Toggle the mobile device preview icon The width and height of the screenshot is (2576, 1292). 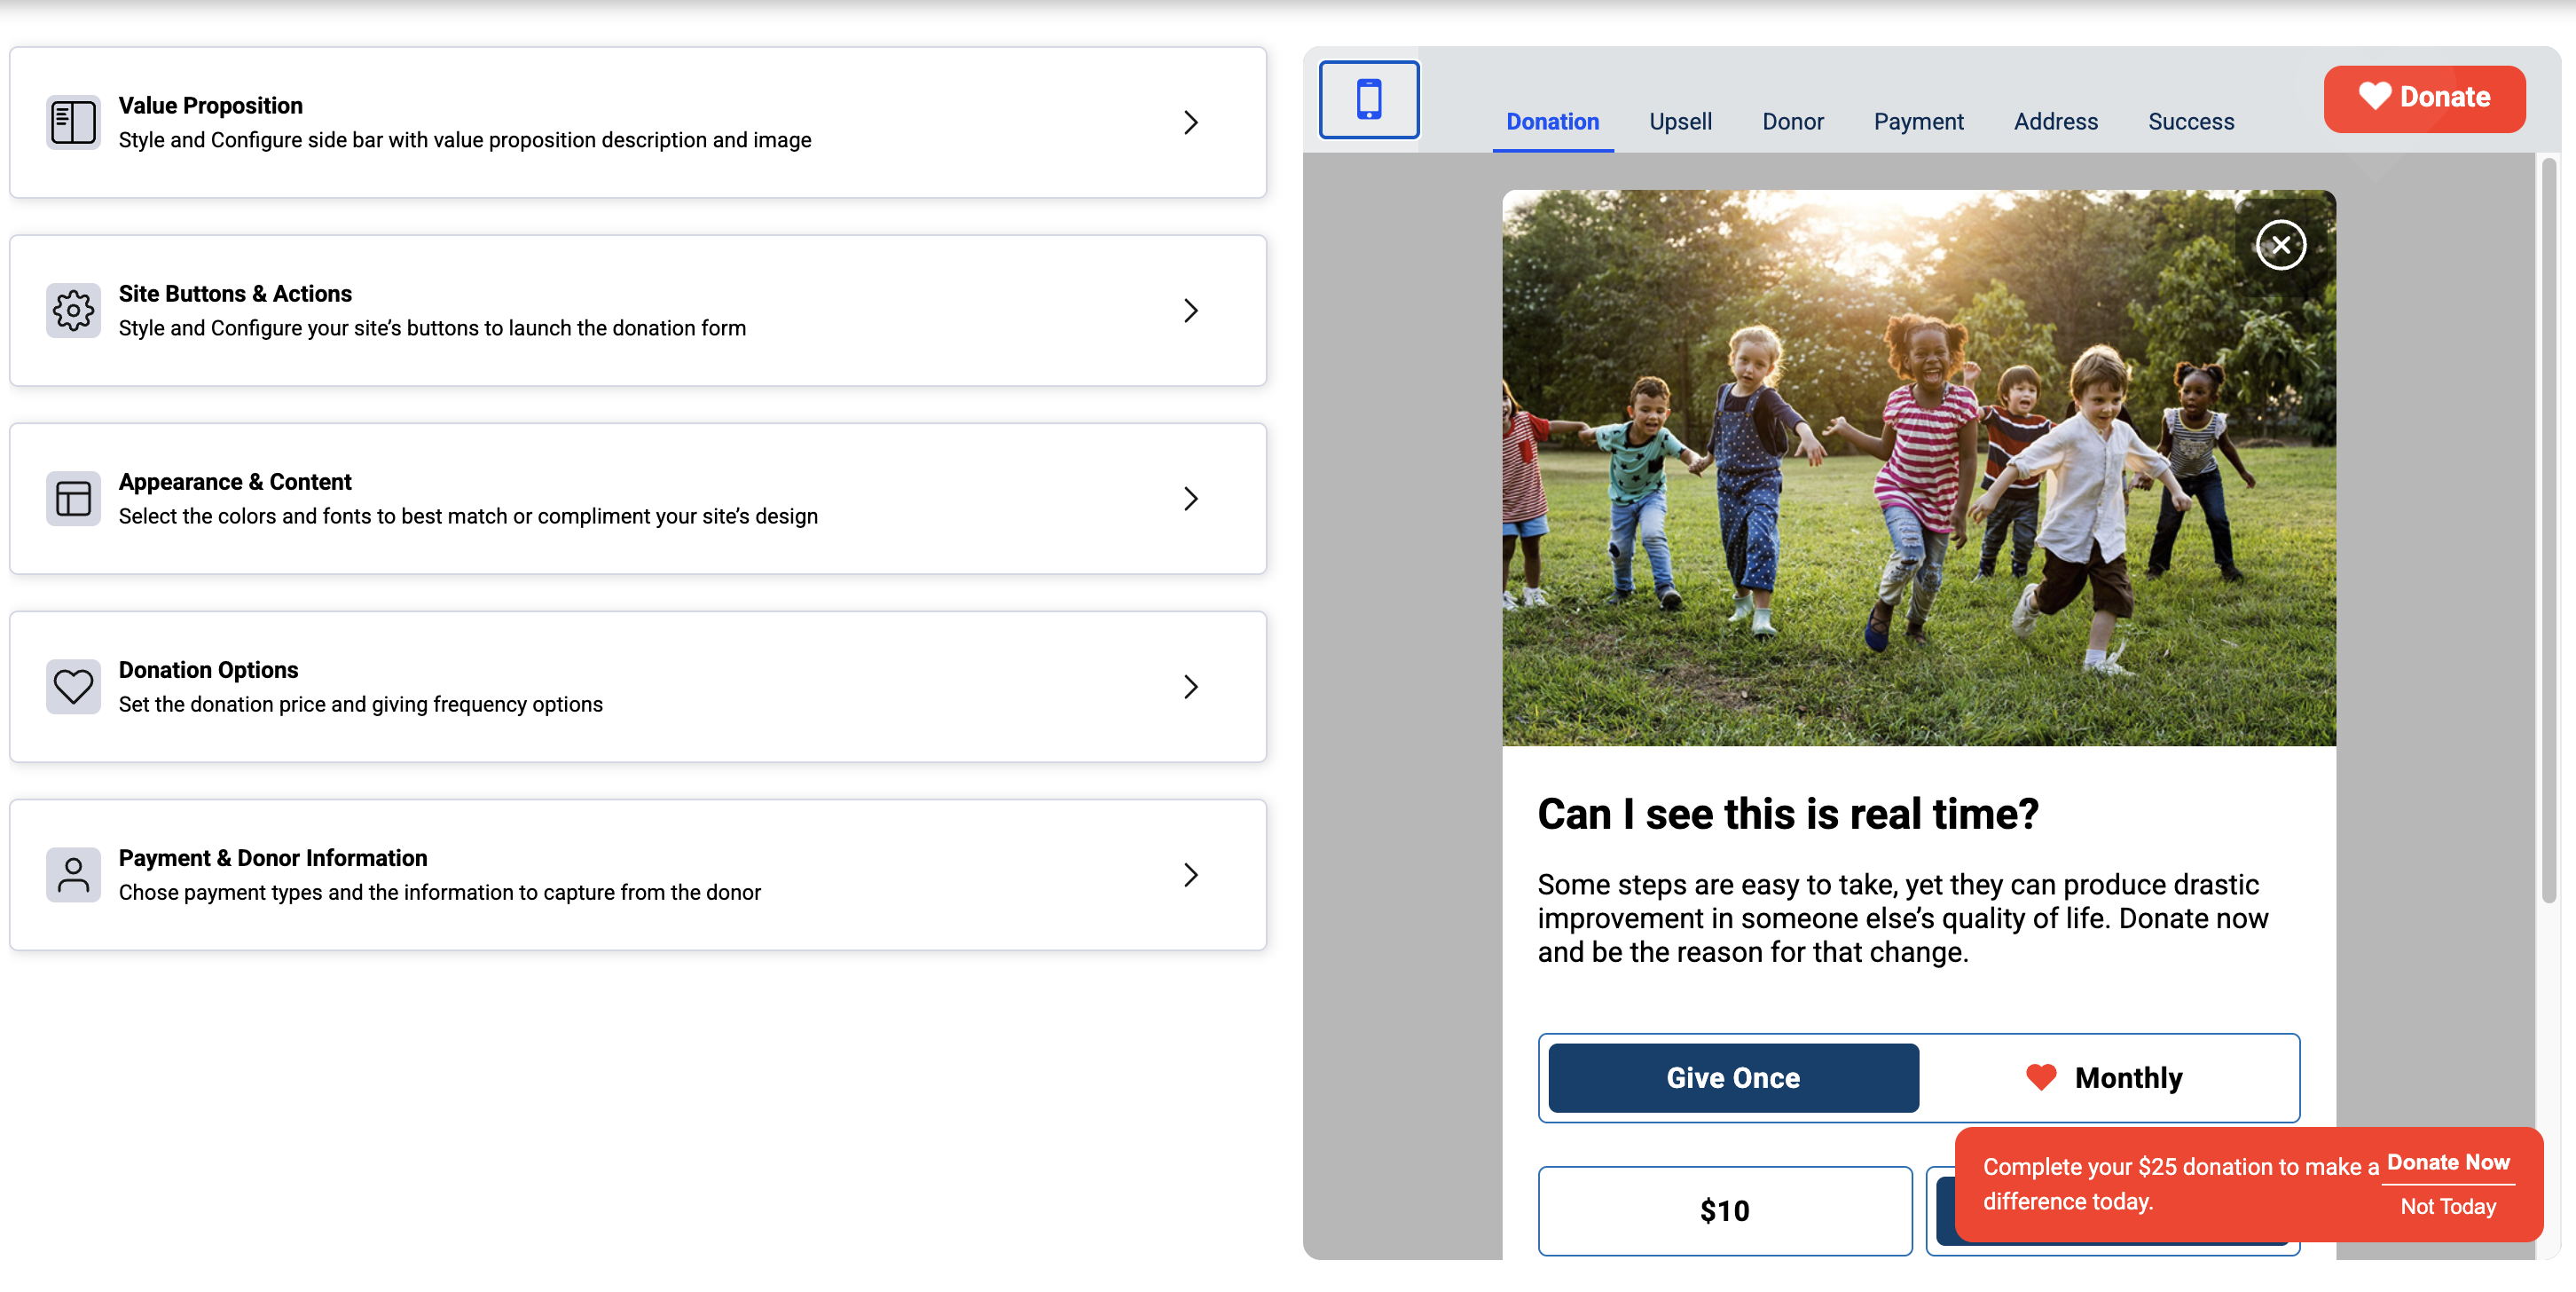pos(1368,99)
